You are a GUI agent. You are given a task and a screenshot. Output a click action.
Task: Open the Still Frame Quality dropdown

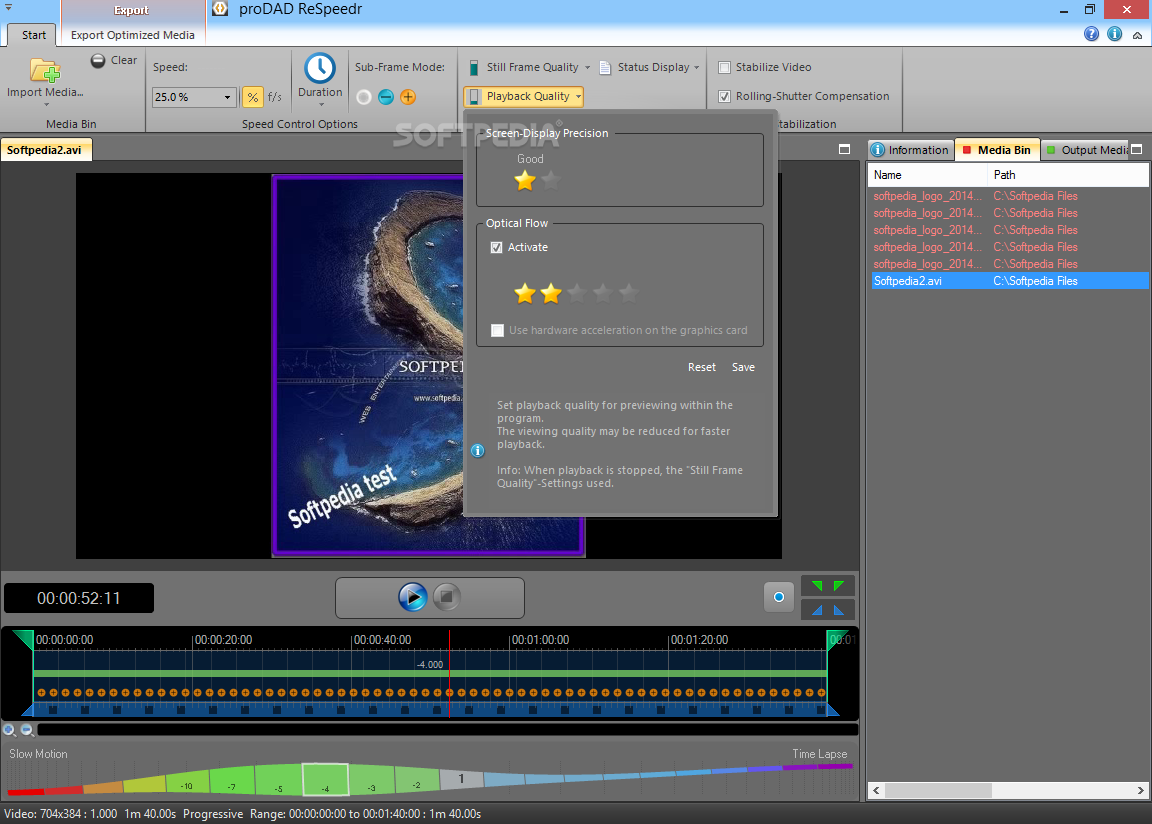[529, 68]
